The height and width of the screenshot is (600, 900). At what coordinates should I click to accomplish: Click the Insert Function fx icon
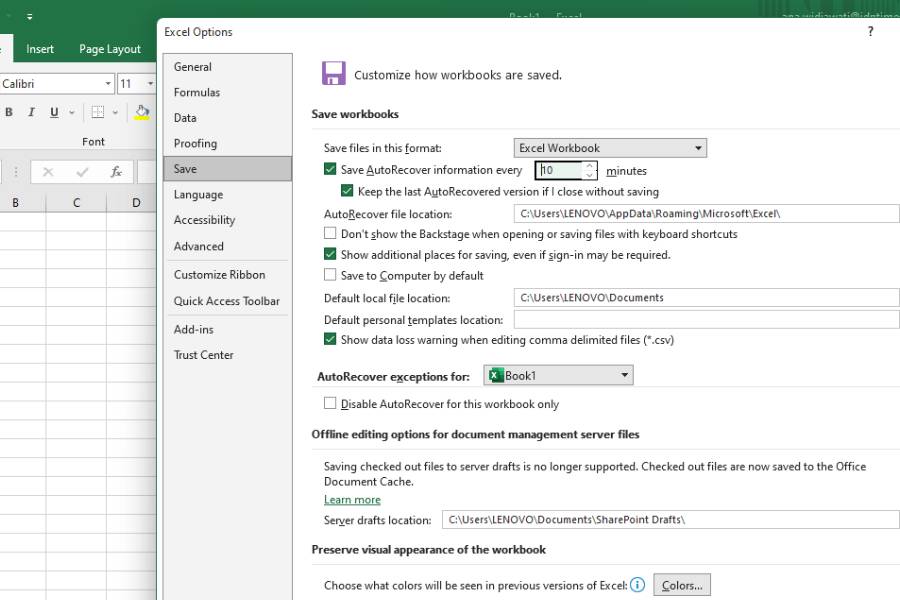pyautogui.click(x=116, y=172)
